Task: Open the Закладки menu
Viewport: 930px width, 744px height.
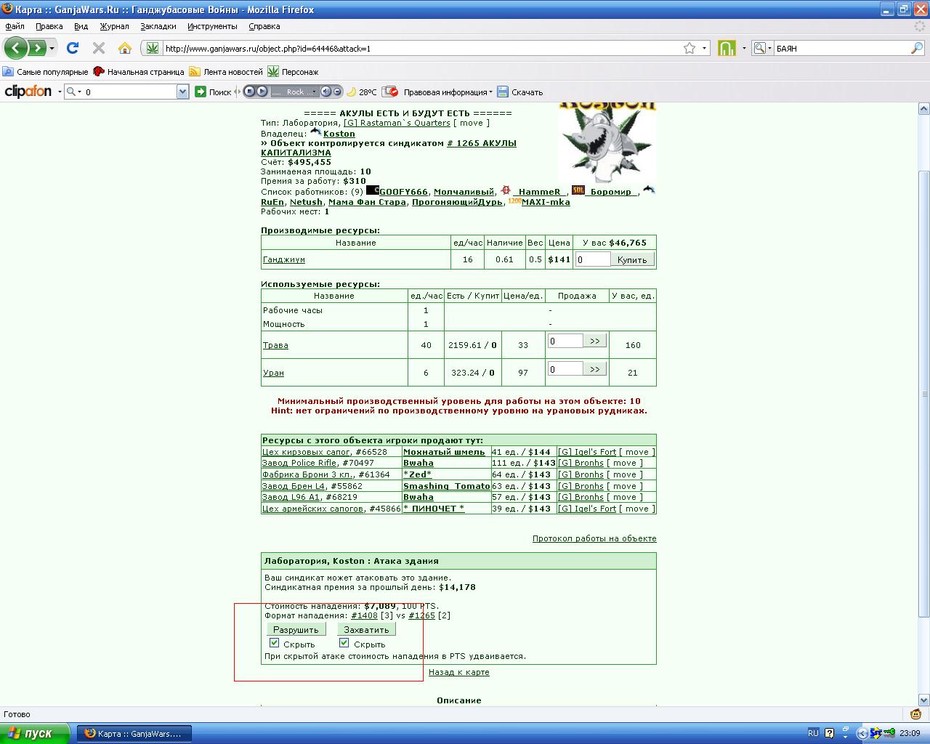Action: pyautogui.click(x=158, y=26)
